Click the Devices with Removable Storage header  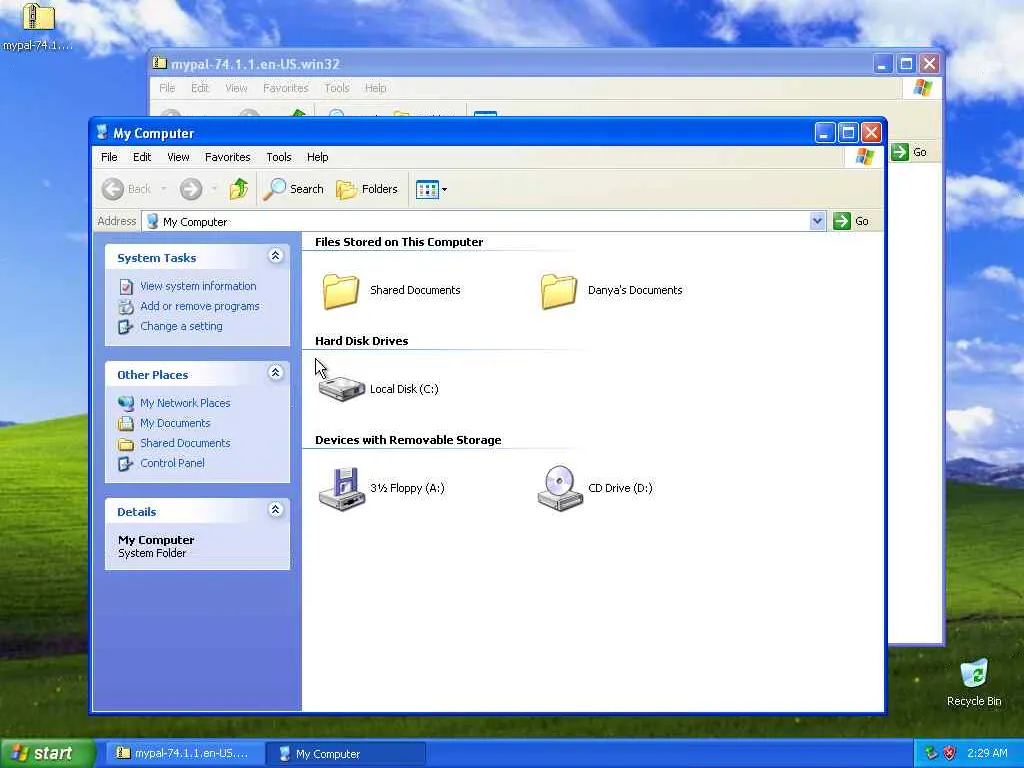408,440
